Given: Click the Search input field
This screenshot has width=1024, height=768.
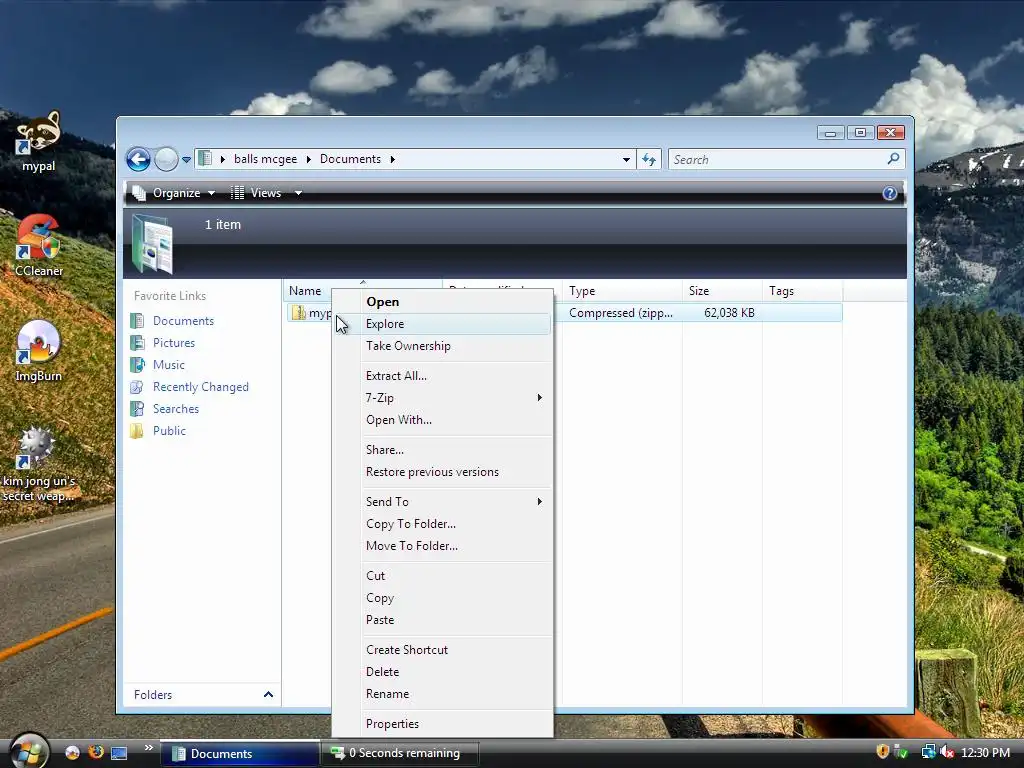Looking at the screenshot, I should [x=777, y=159].
